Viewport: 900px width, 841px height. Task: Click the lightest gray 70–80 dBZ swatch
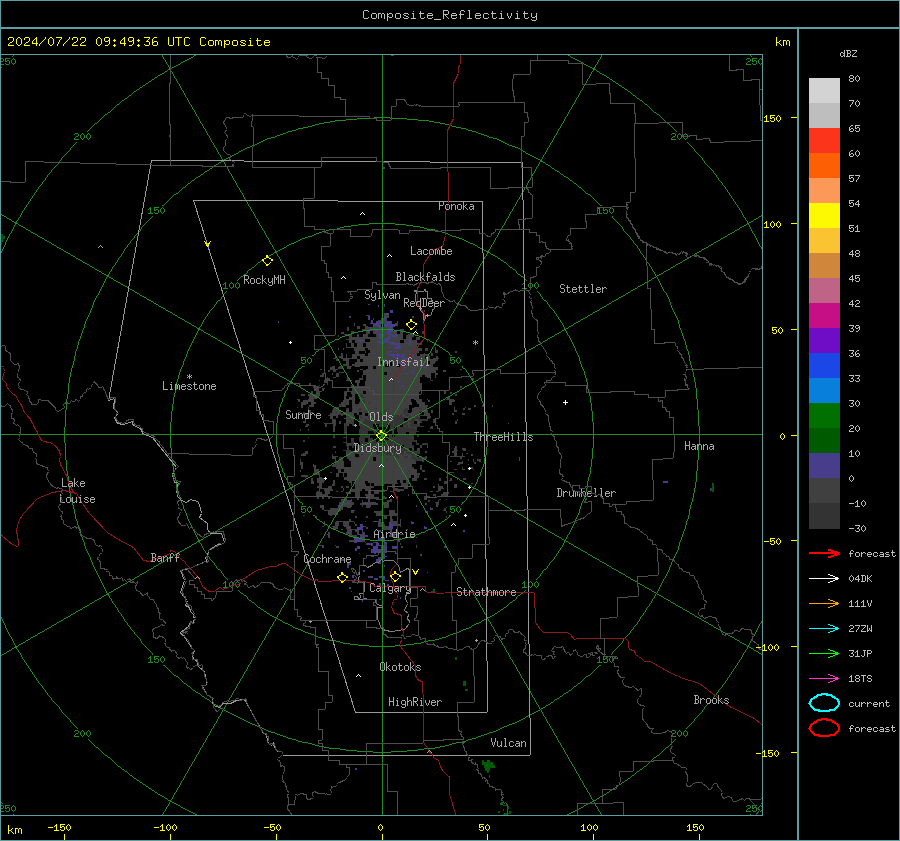coord(824,91)
